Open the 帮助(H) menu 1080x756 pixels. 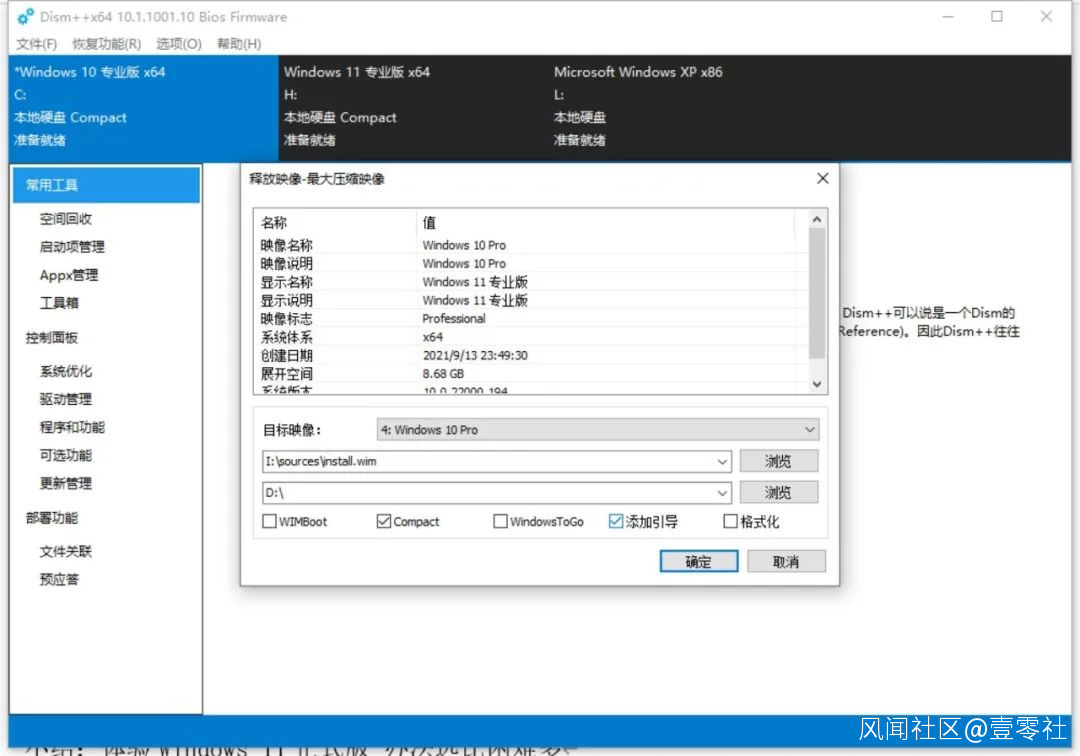coord(239,44)
